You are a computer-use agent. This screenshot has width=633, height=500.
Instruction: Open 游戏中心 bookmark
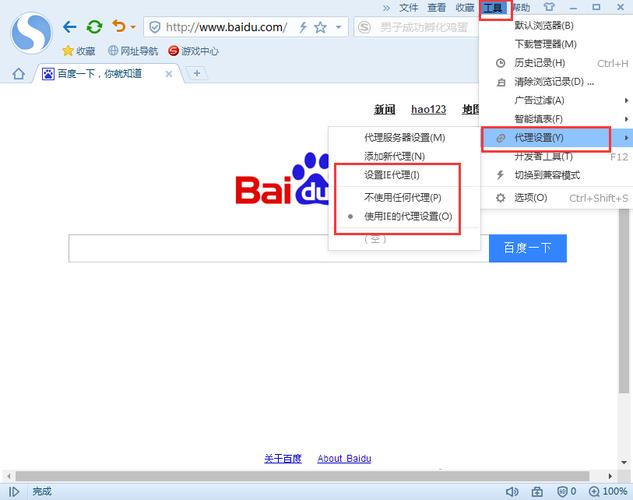click(193, 51)
